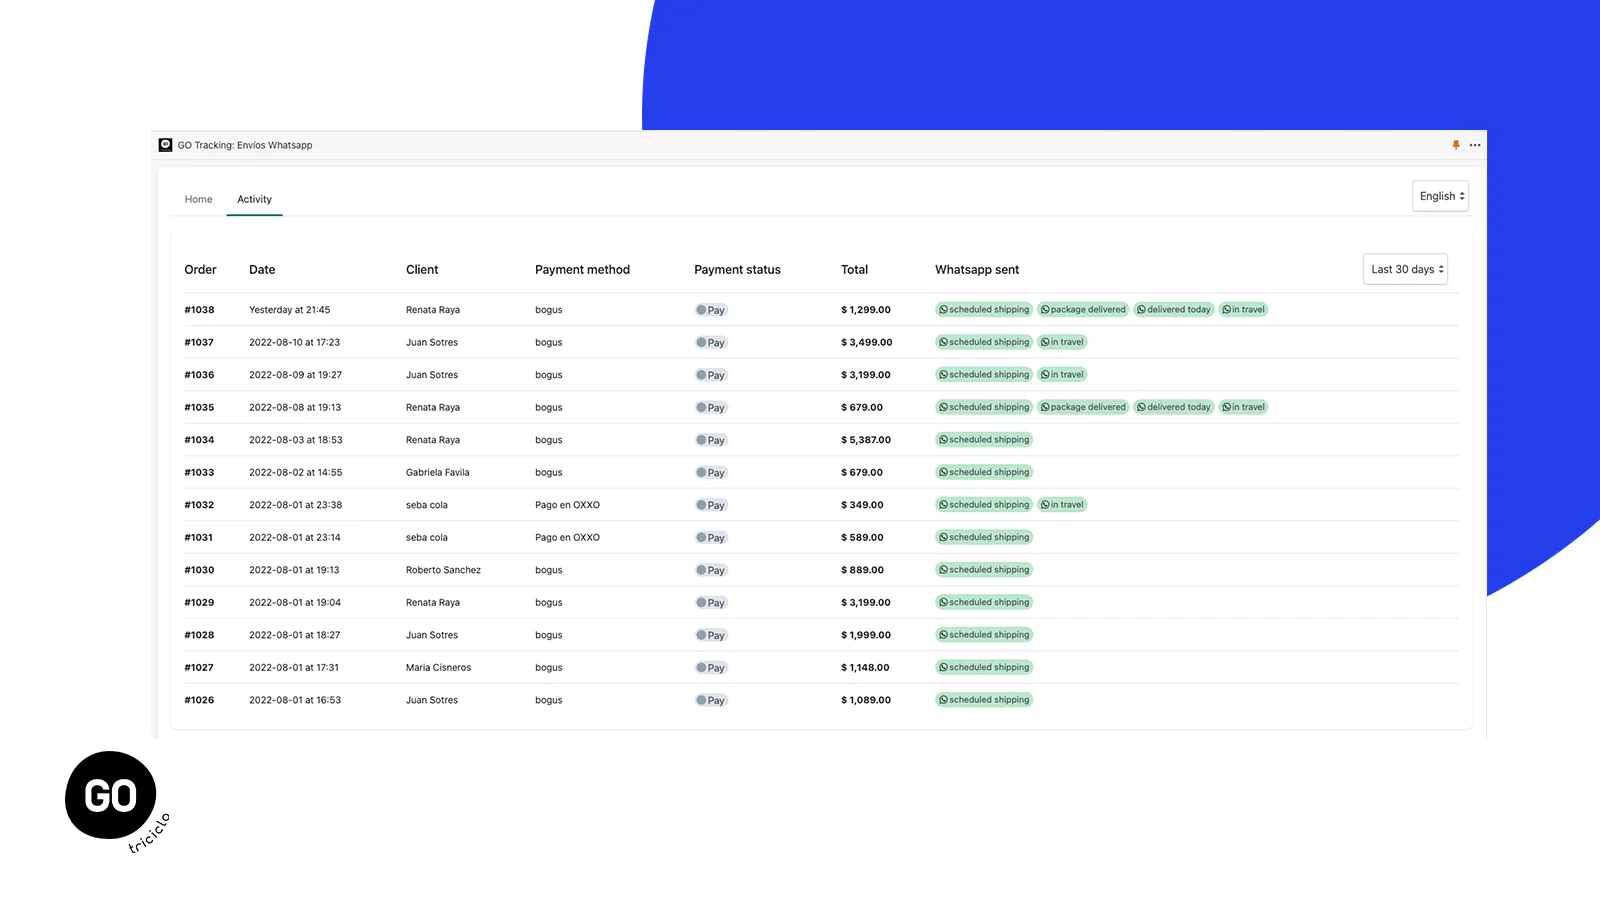The width and height of the screenshot is (1600, 900).
Task: Open order #1036
Action: point(199,375)
